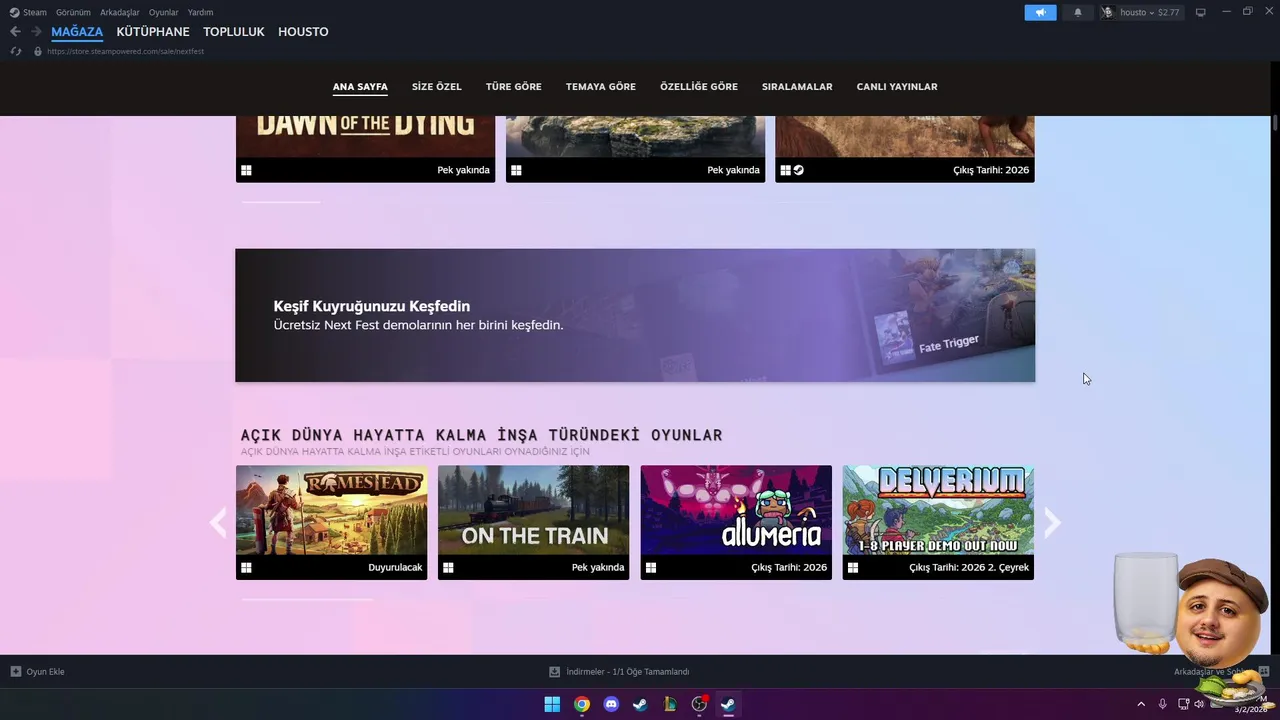This screenshot has height=720, width=1280.
Task: Open the Steam menu
Action: pyautogui.click(x=35, y=12)
